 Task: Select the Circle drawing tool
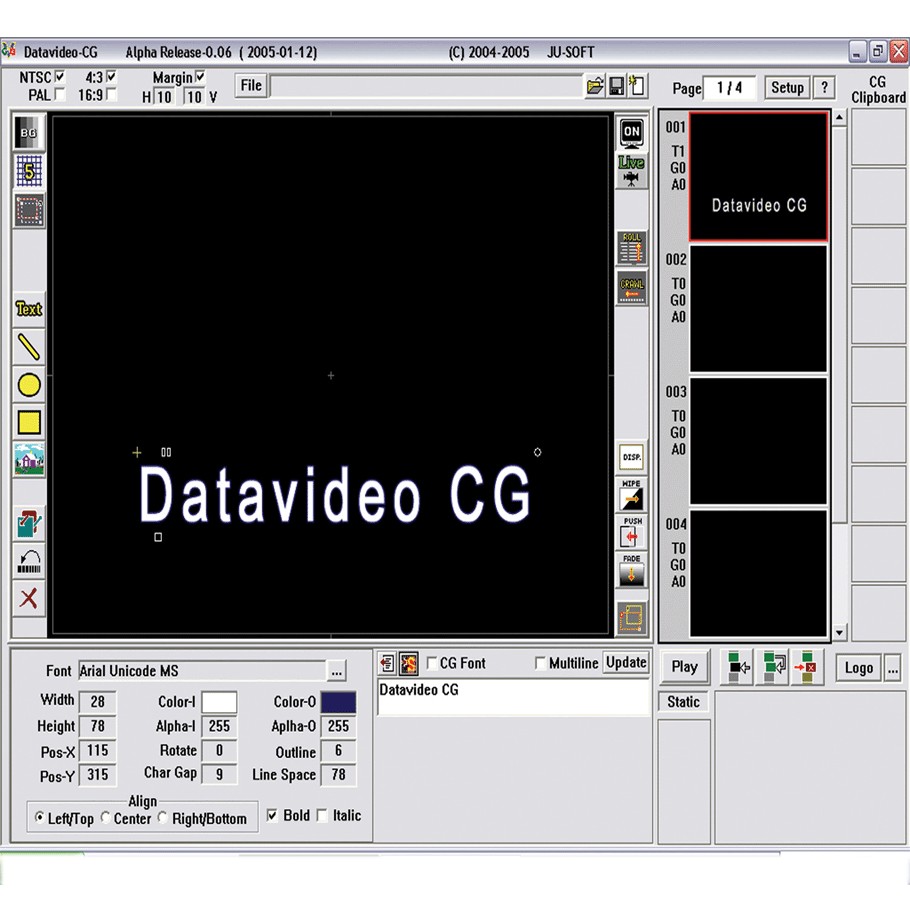(x=27, y=385)
